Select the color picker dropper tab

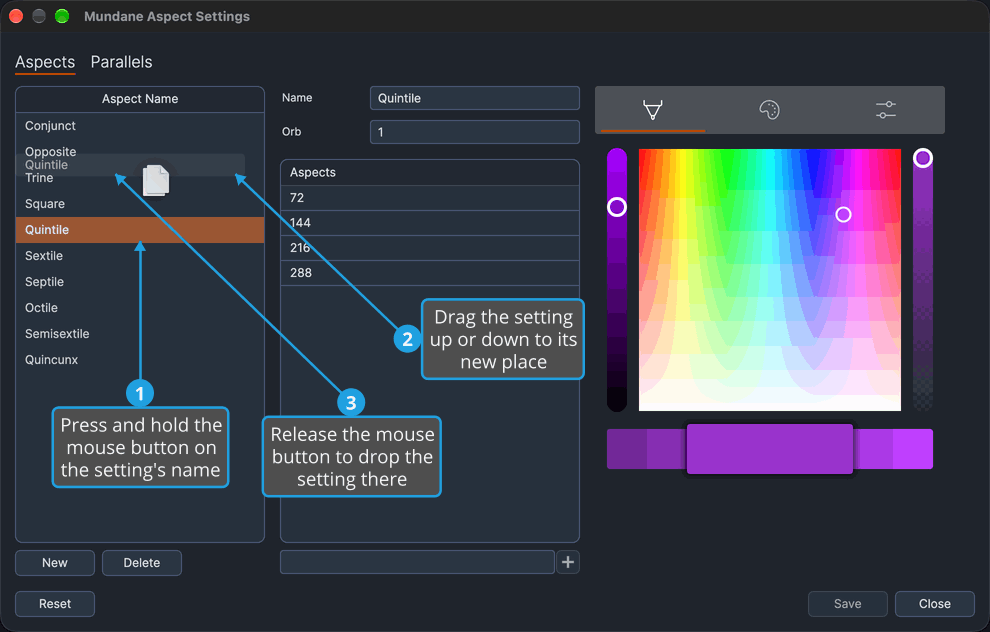point(653,110)
